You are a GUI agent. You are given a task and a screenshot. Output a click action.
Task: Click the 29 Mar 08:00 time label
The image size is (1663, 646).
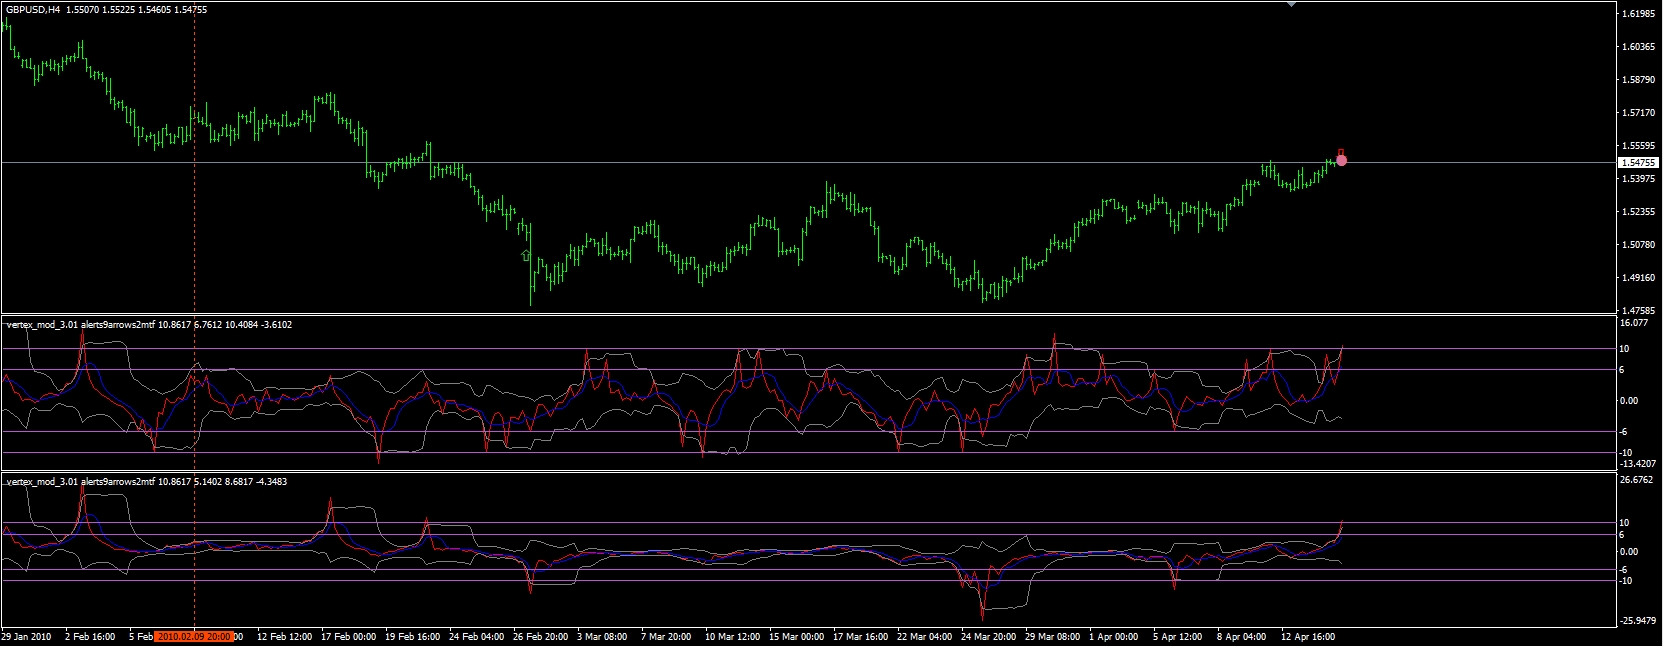pyautogui.click(x=1053, y=636)
